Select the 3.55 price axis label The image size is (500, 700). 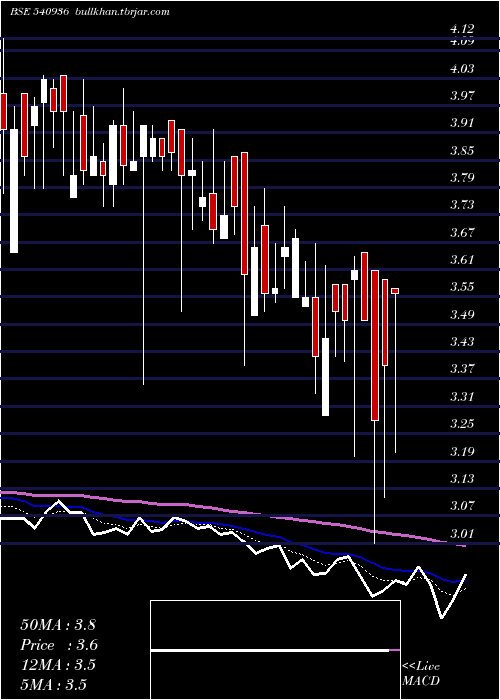[x=462, y=287]
